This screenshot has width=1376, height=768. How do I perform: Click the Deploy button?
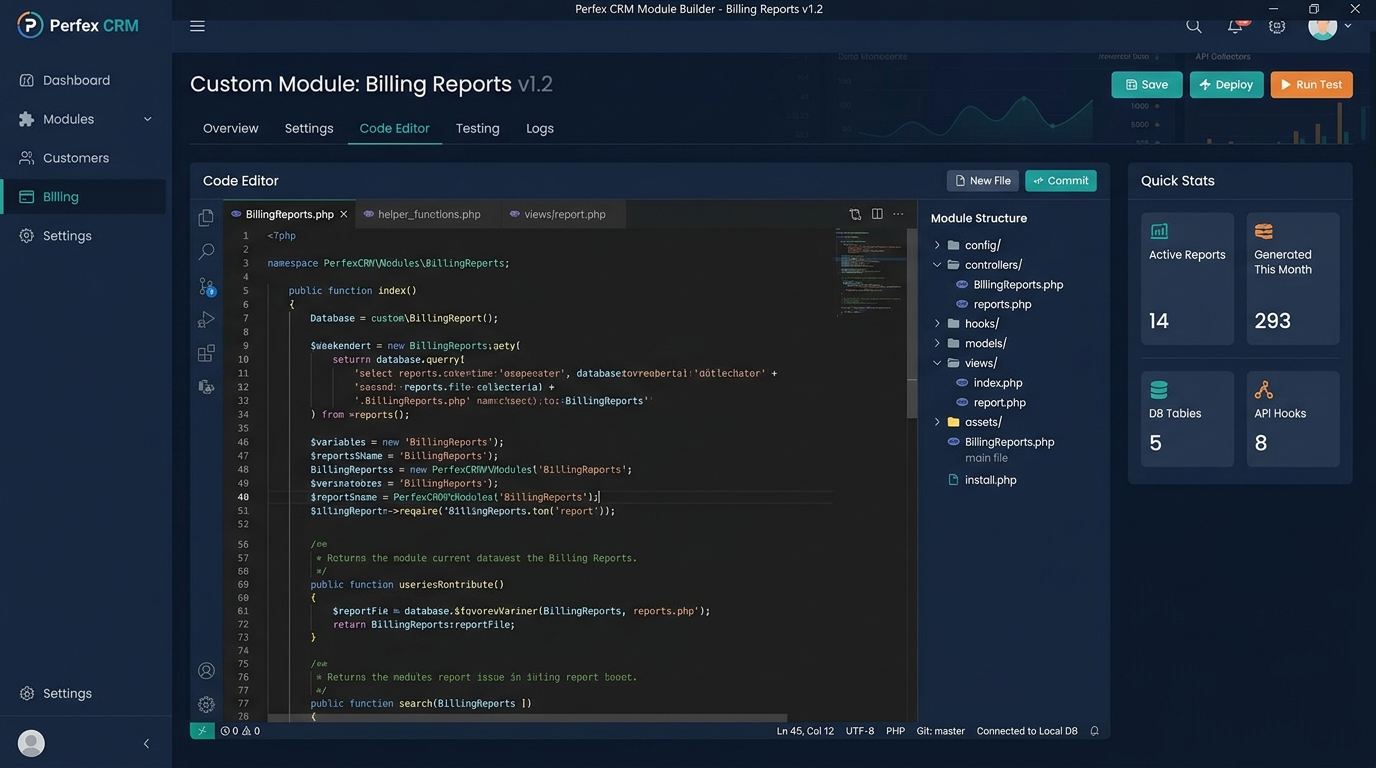point(1226,85)
